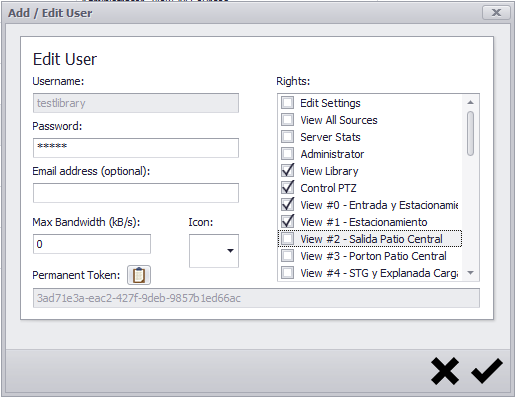Enable View #3 - Porton Patio Central
This screenshot has width=516, height=399.
pyautogui.click(x=287, y=256)
